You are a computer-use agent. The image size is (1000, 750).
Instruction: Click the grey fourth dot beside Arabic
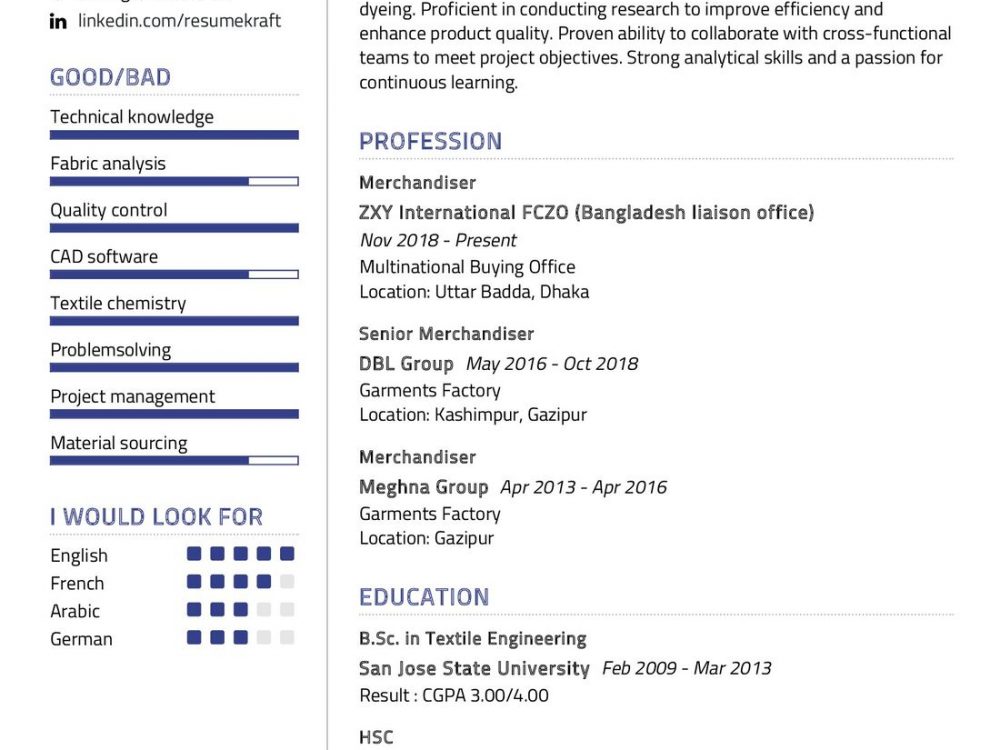[x=264, y=610]
